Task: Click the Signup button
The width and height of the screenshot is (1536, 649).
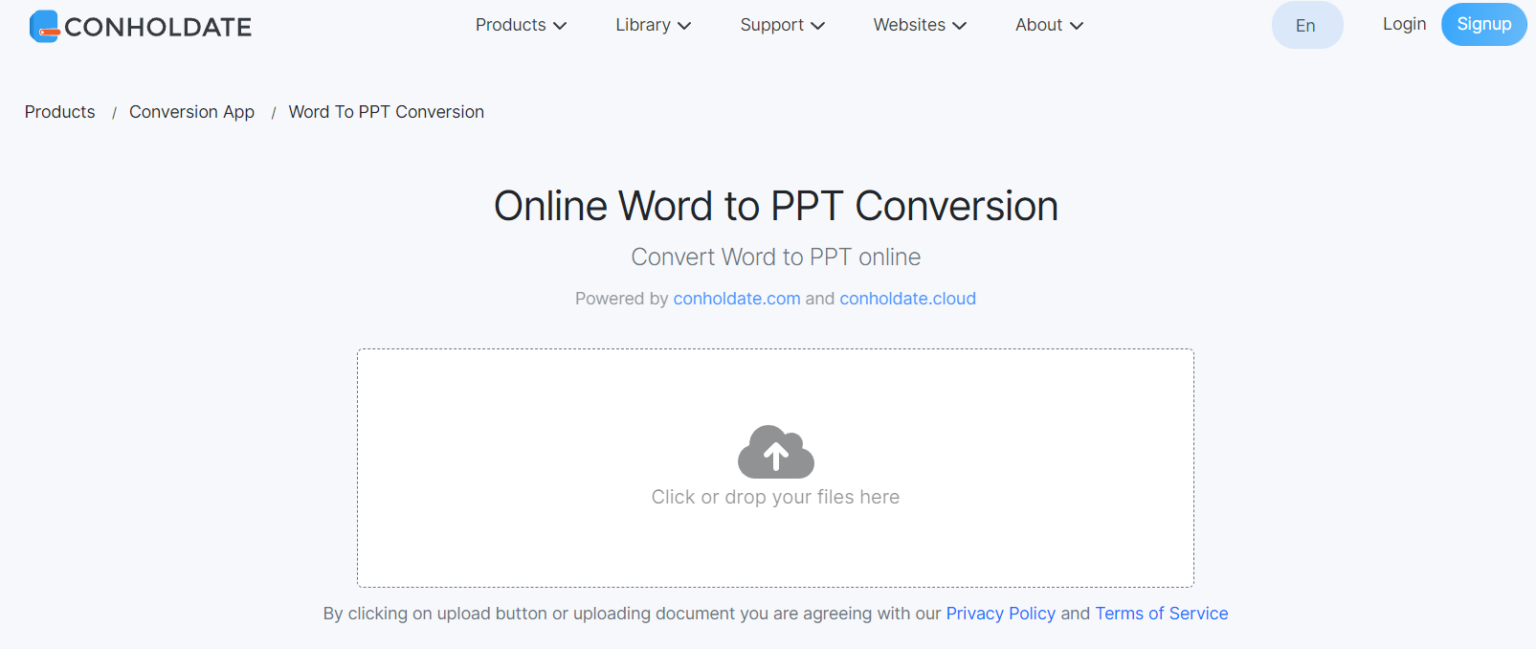Action: pos(1484,24)
